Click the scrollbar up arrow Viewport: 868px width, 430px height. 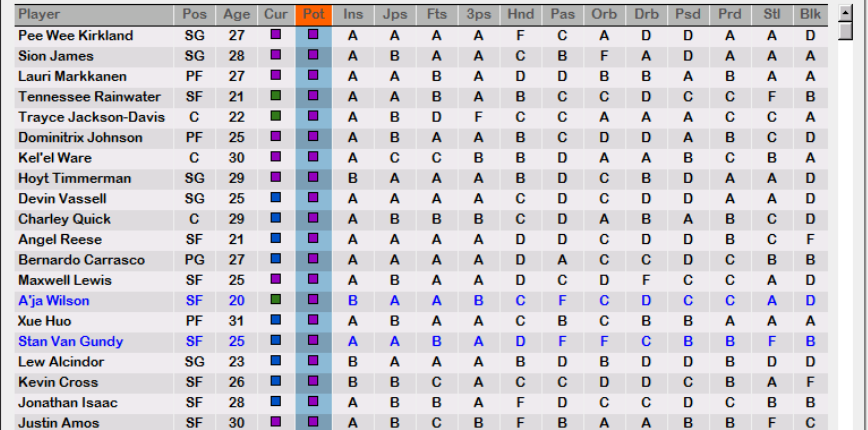pyautogui.click(x=846, y=14)
